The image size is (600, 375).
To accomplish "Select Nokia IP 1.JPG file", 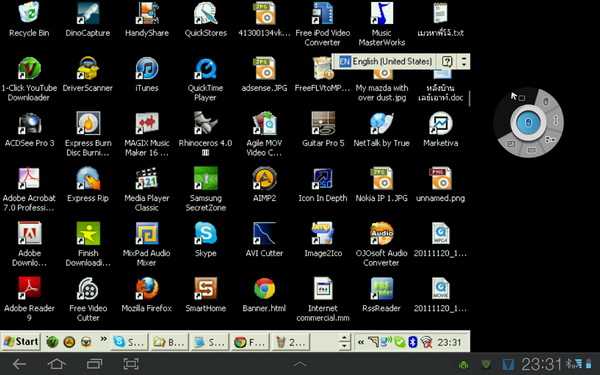I will pyautogui.click(x=382, y=184).
